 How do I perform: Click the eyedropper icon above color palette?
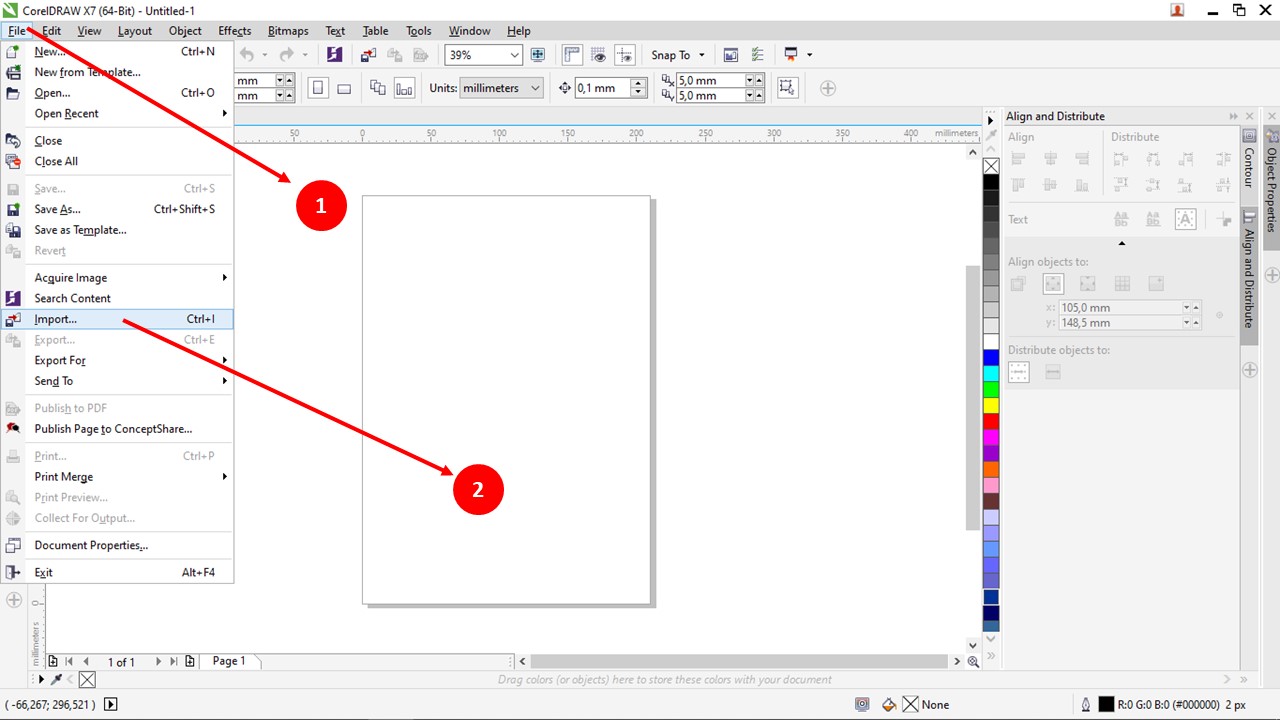(991, 134)
